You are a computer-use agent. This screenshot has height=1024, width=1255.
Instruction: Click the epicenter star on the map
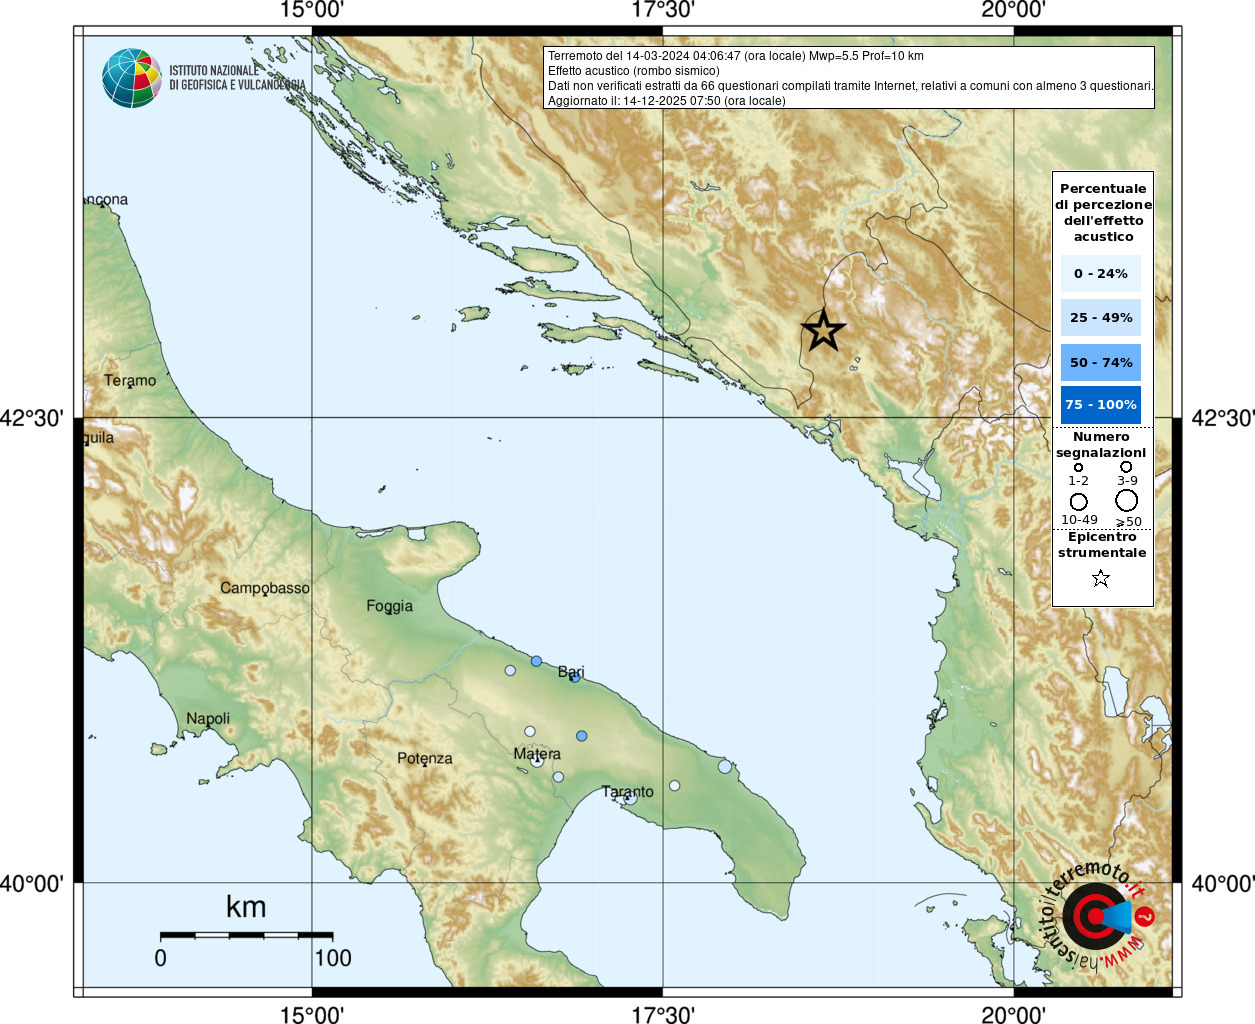click(823, 331)
